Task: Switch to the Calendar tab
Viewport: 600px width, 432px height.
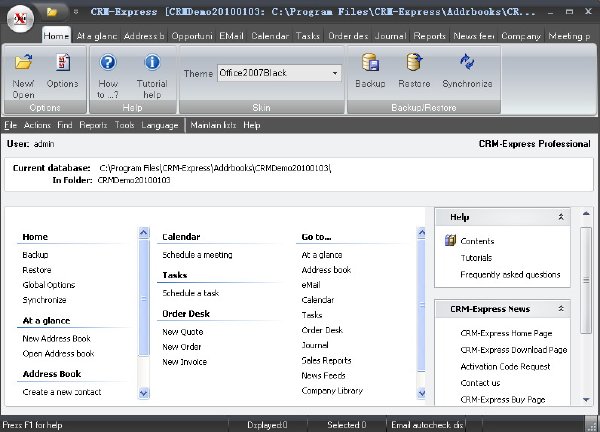Action: [270, 36]
